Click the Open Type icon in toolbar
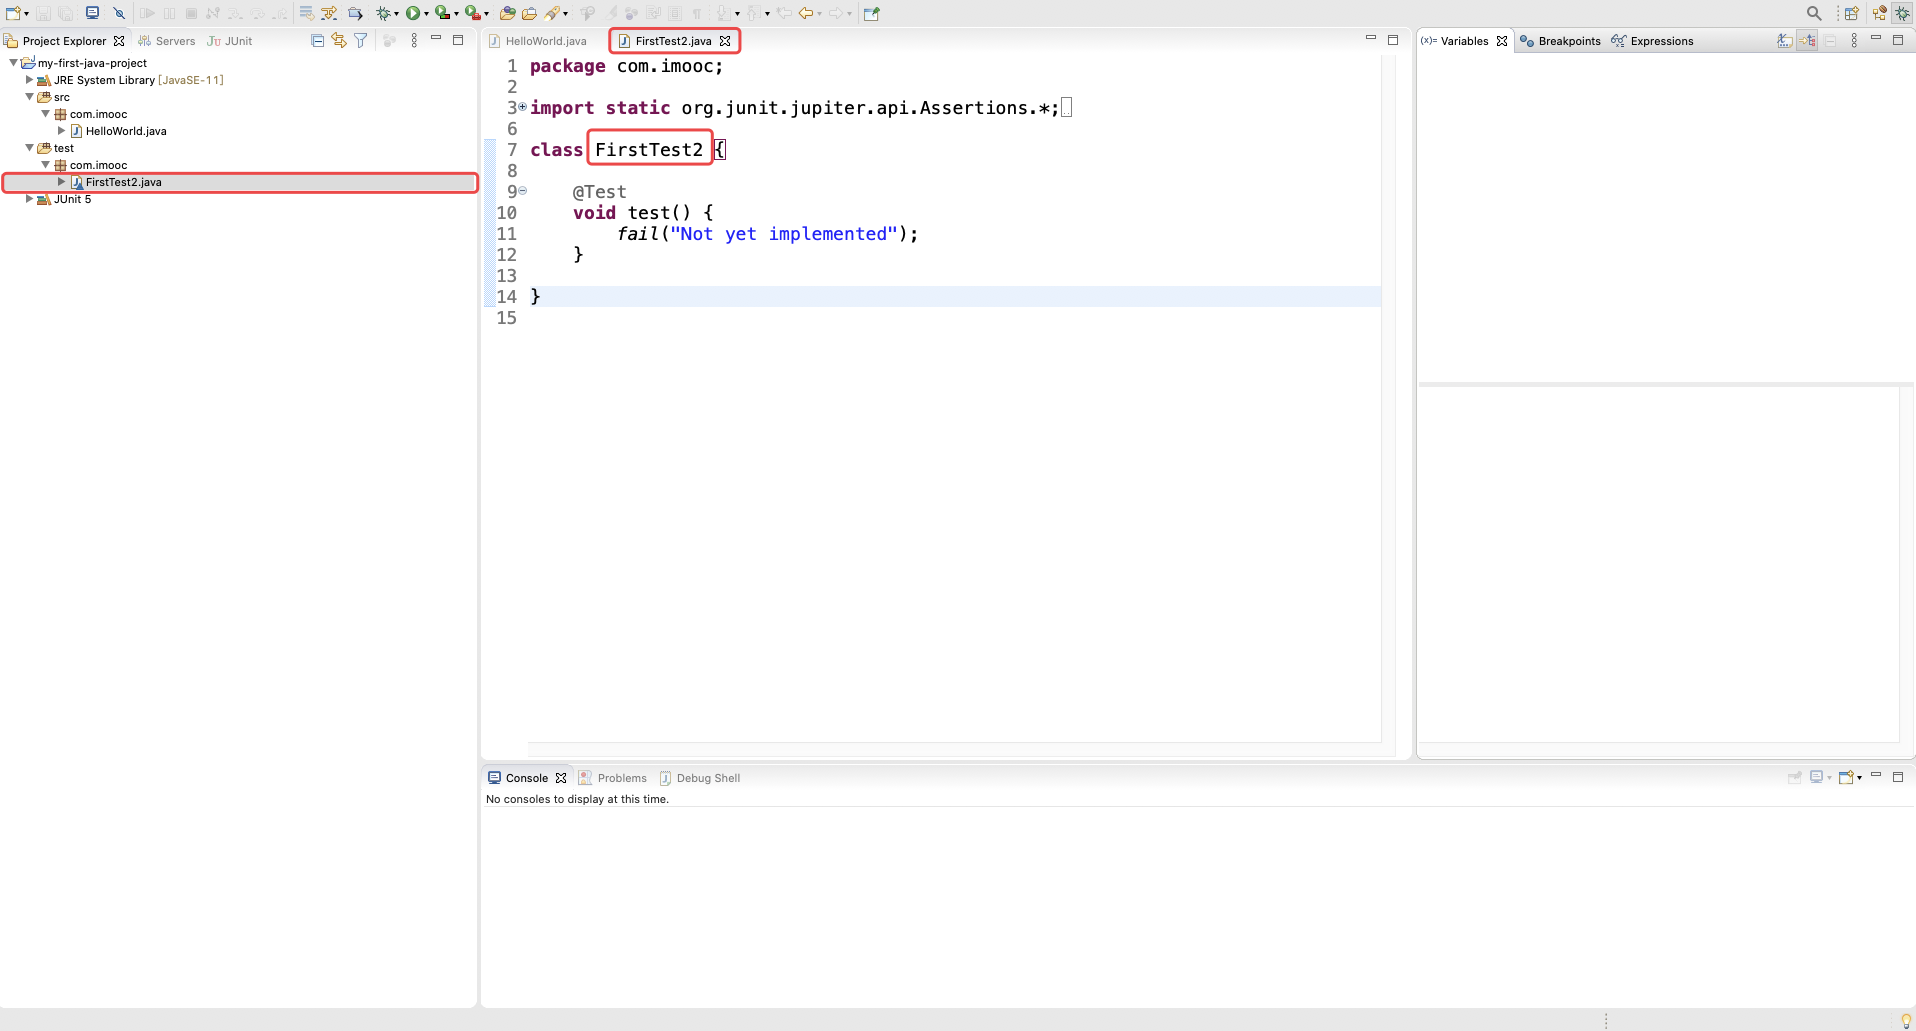This screenshot has width=1916, height=1031. point(507,13)
